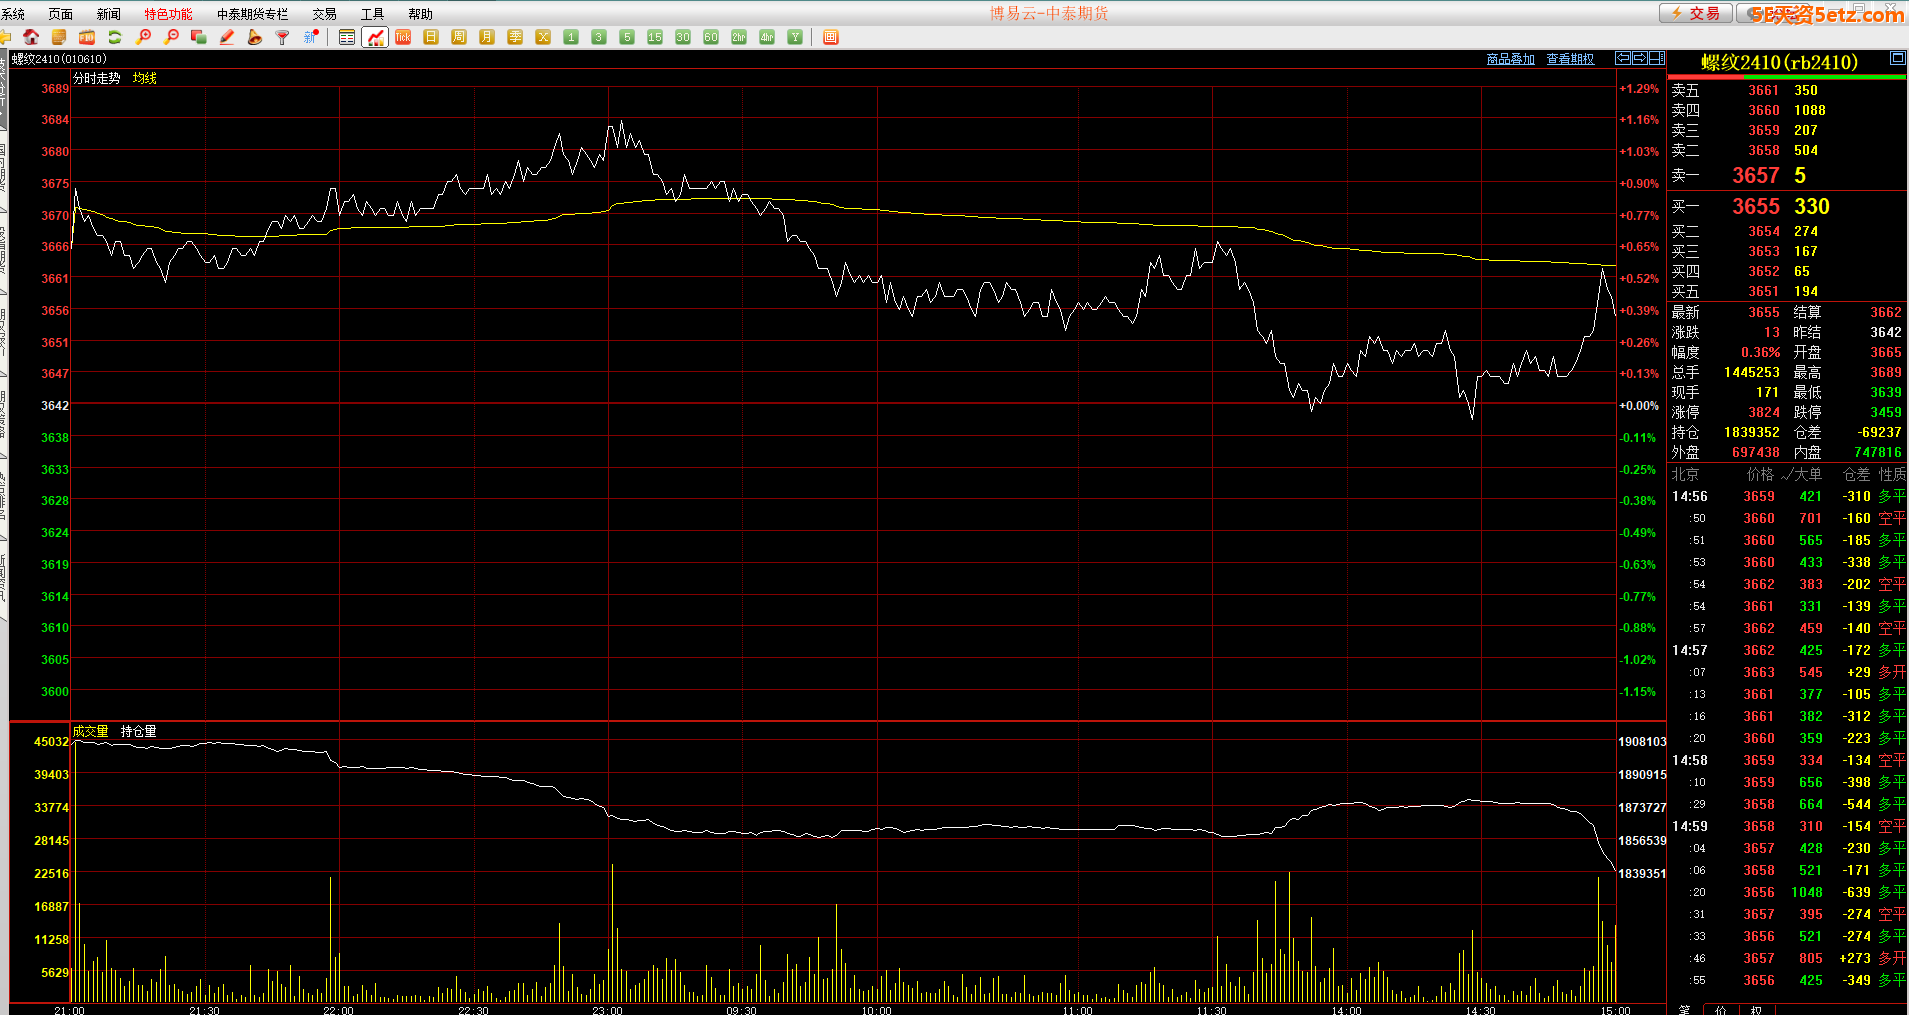Select the 15-minute period button
The width and height of the screenshot is (1909, 1015).
[655, 37]
